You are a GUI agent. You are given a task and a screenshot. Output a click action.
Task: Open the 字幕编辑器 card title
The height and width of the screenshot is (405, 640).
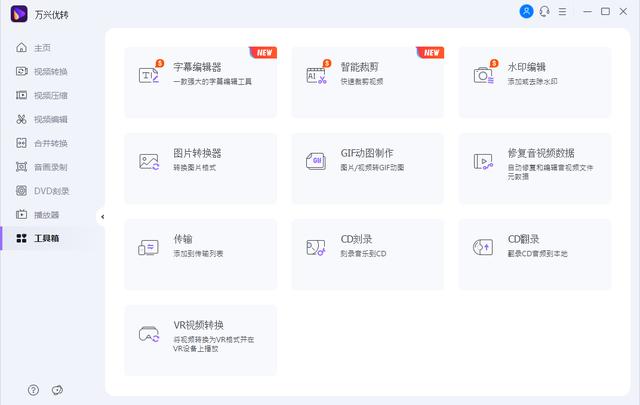coord(198,67)
